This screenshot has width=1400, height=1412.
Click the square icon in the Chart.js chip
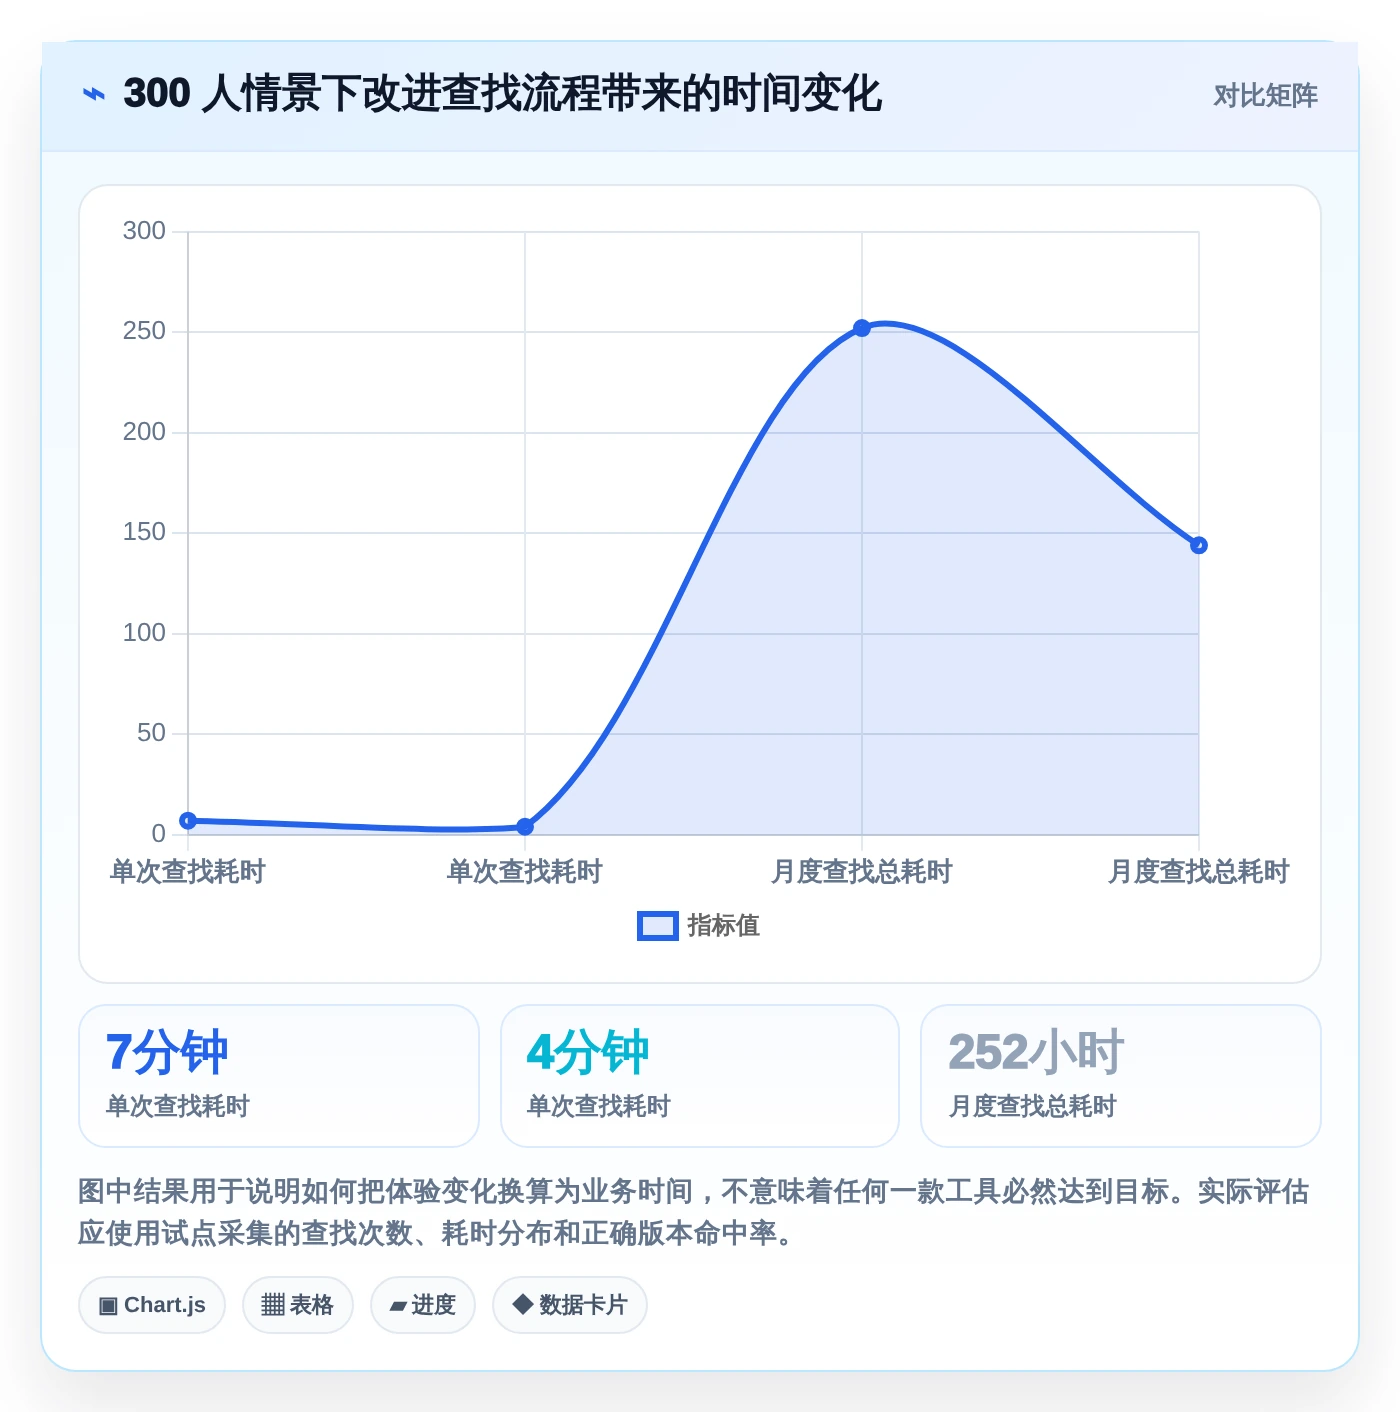[x=108, y=1306]
